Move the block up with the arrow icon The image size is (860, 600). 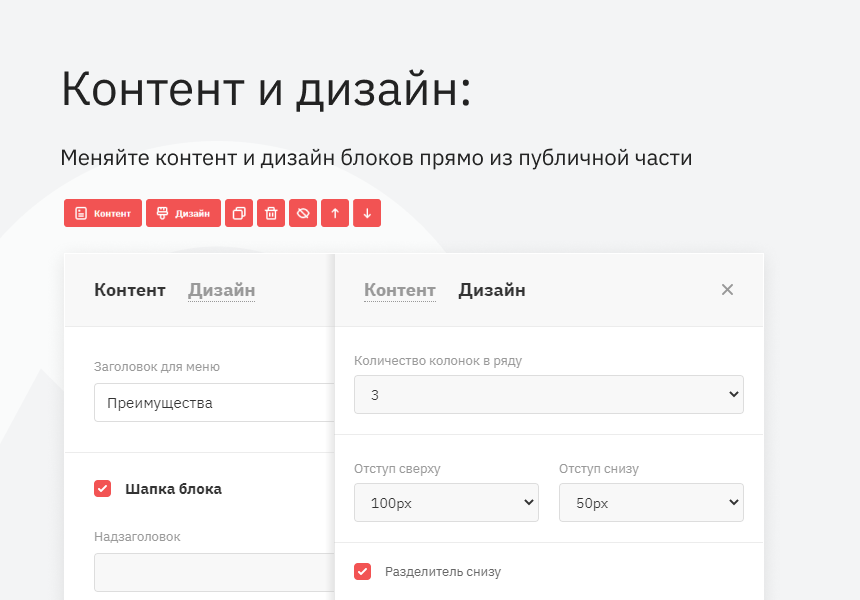[x=335, y=213]
